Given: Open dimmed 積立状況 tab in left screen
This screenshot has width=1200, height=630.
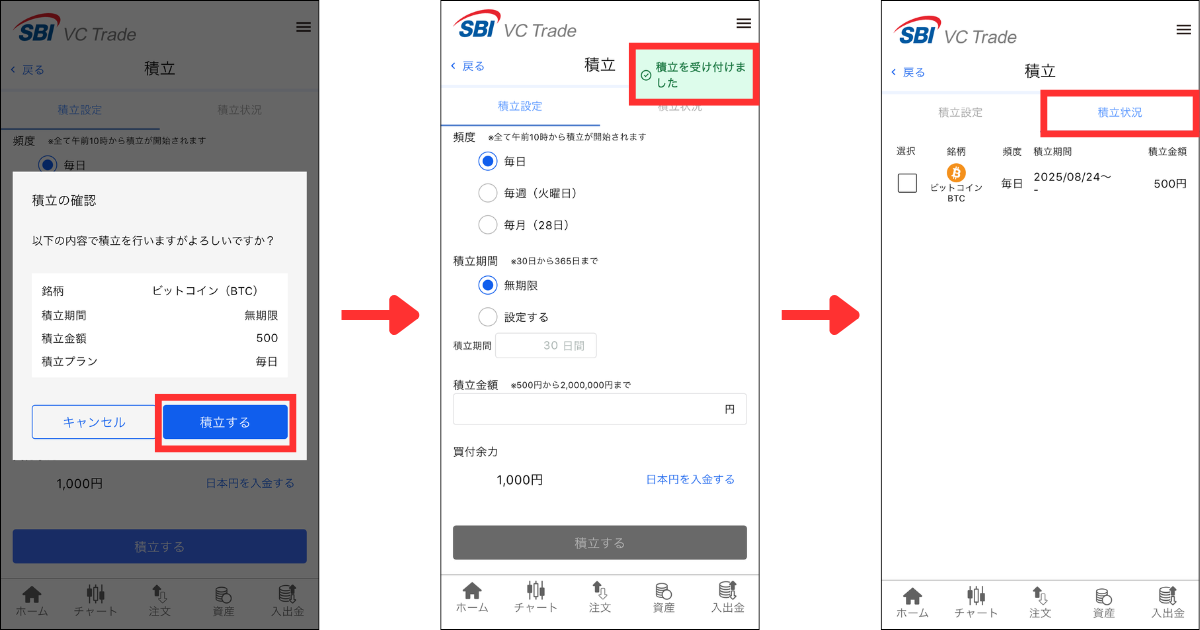Looking at the screenshot, I should (x=239, y=110).
